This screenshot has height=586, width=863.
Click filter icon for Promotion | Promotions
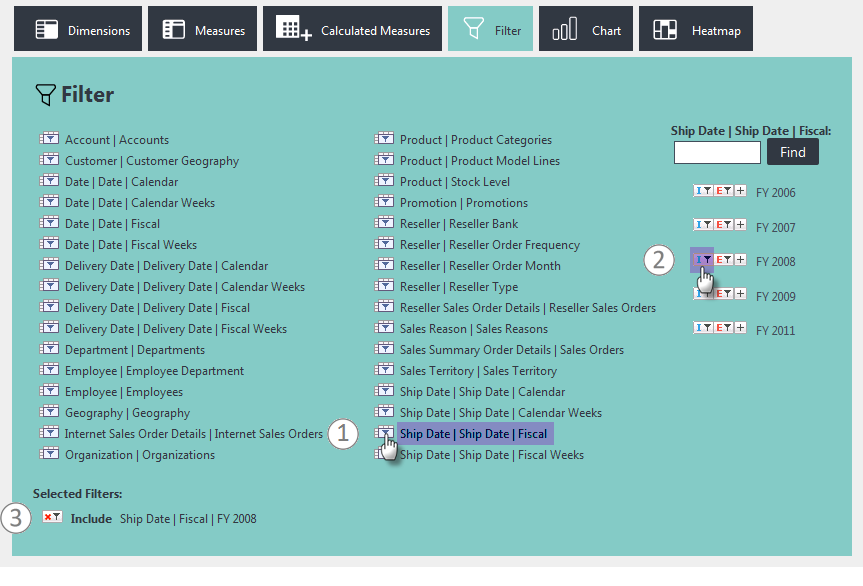click(384, 201)
